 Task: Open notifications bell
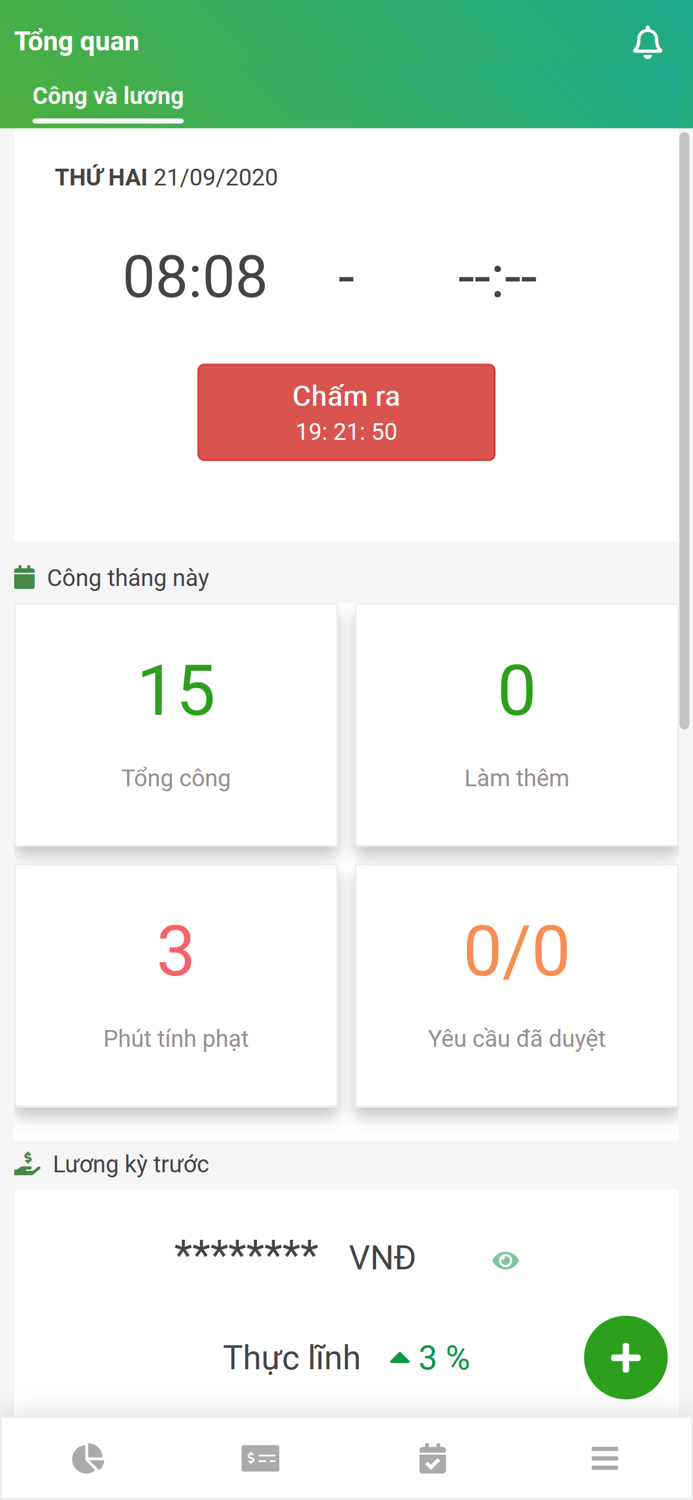point(648,43)
